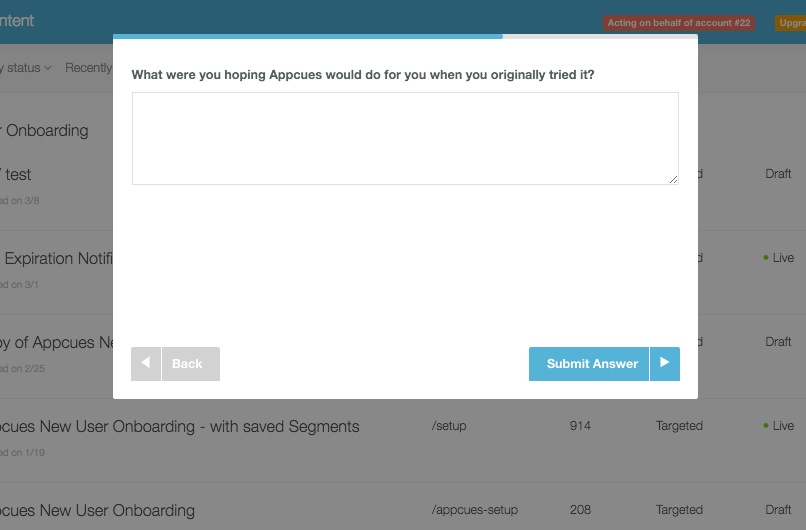Click the right arrow icon beside Submit Answer
The width and height of the screenshot is (806, 530).
[665, 364]
